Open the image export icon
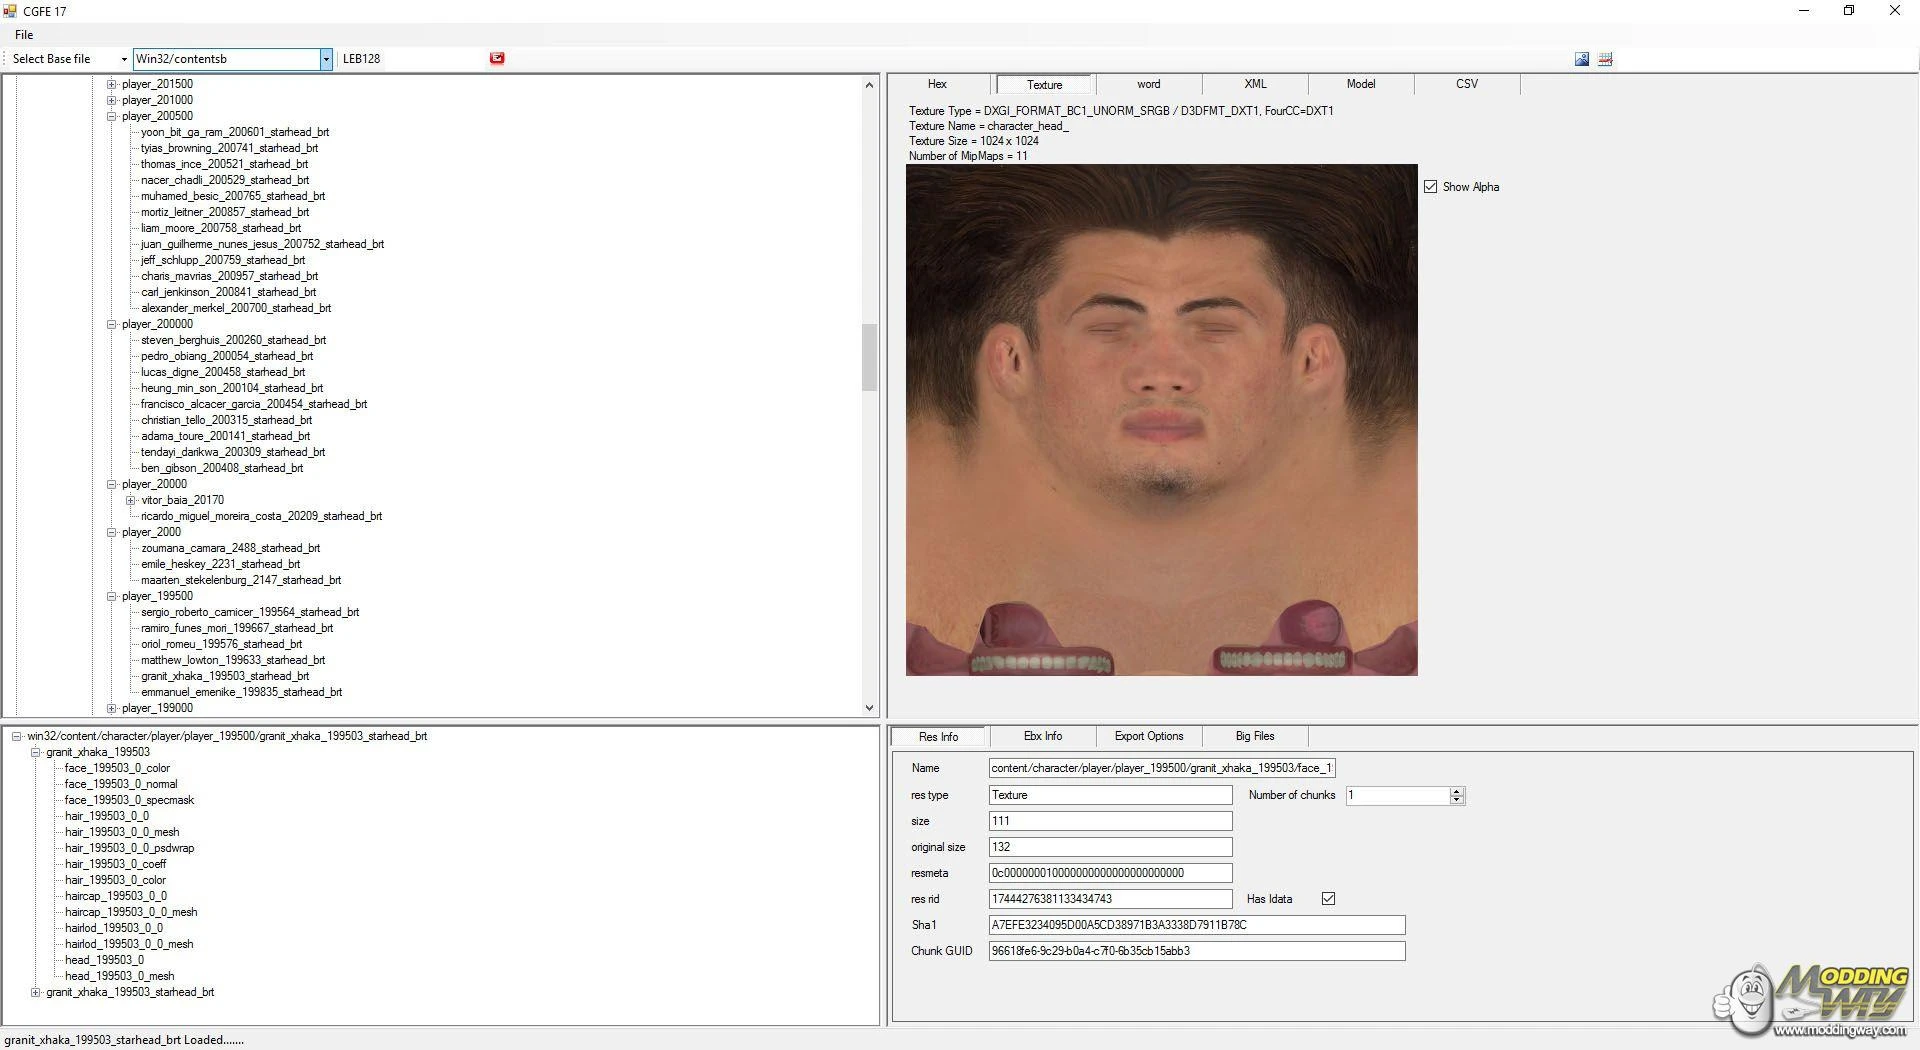 point(1581,58)
